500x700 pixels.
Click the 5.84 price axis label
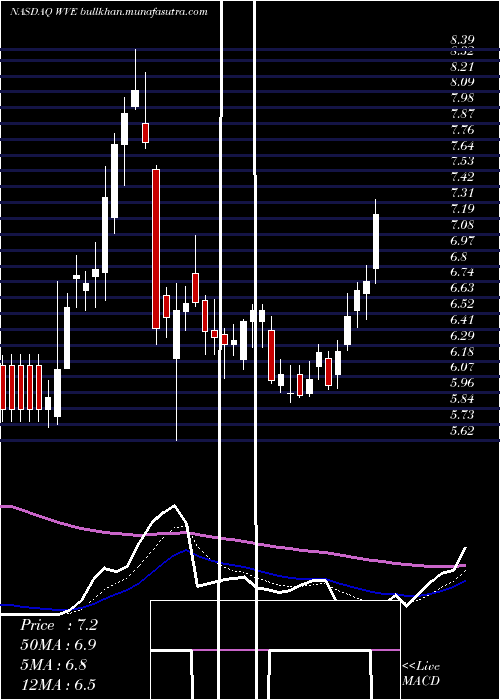(x=462, y=399)
